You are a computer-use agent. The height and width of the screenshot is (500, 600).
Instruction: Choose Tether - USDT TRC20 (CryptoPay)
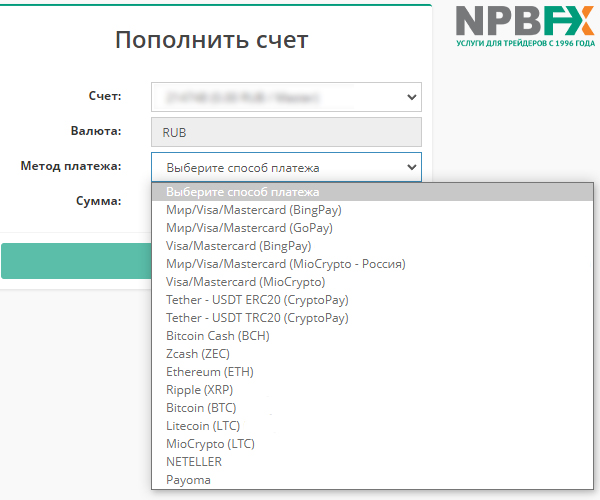pos(372,318)
